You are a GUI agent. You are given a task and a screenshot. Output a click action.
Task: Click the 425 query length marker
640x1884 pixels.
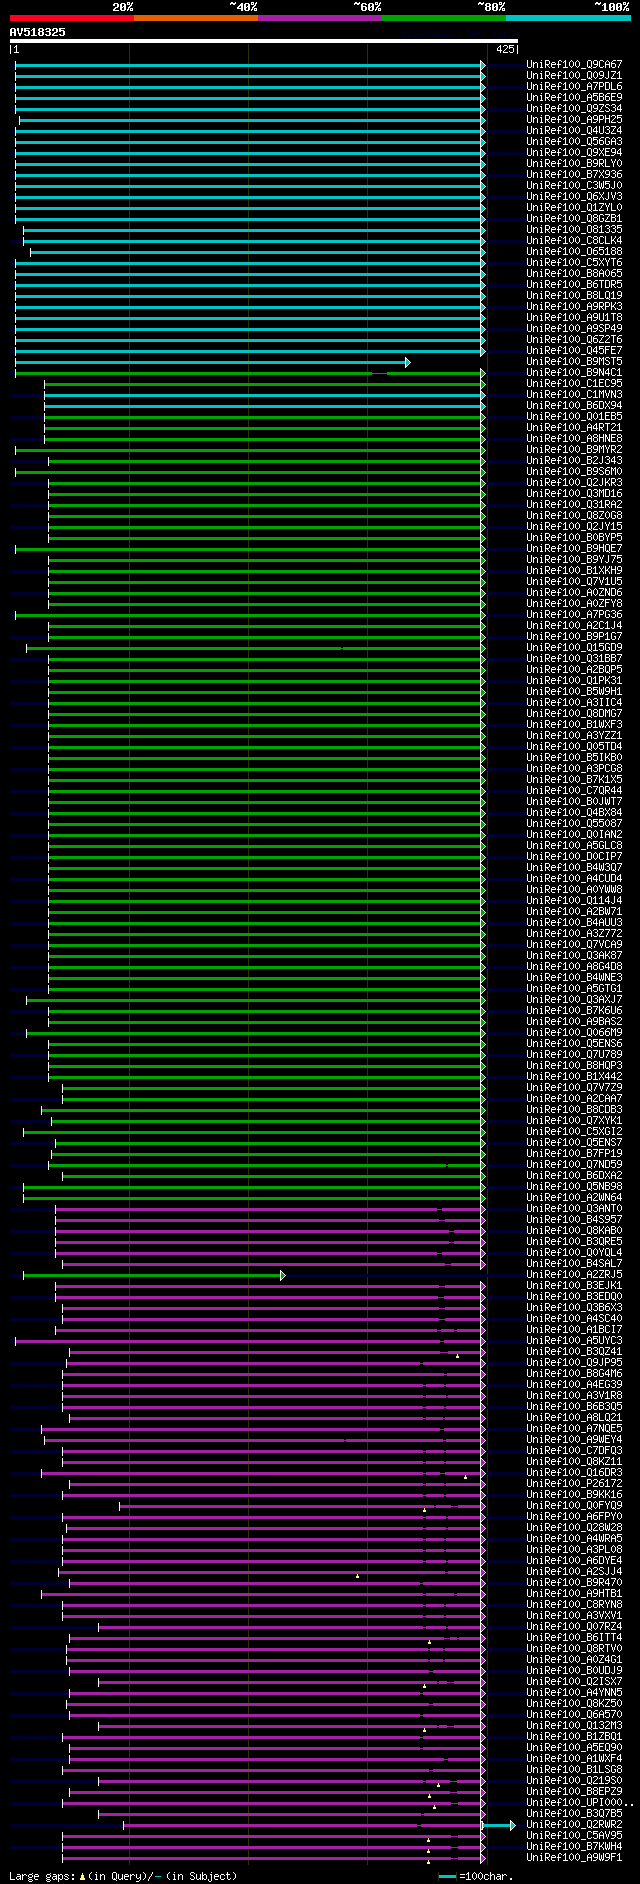coord(505,49)
